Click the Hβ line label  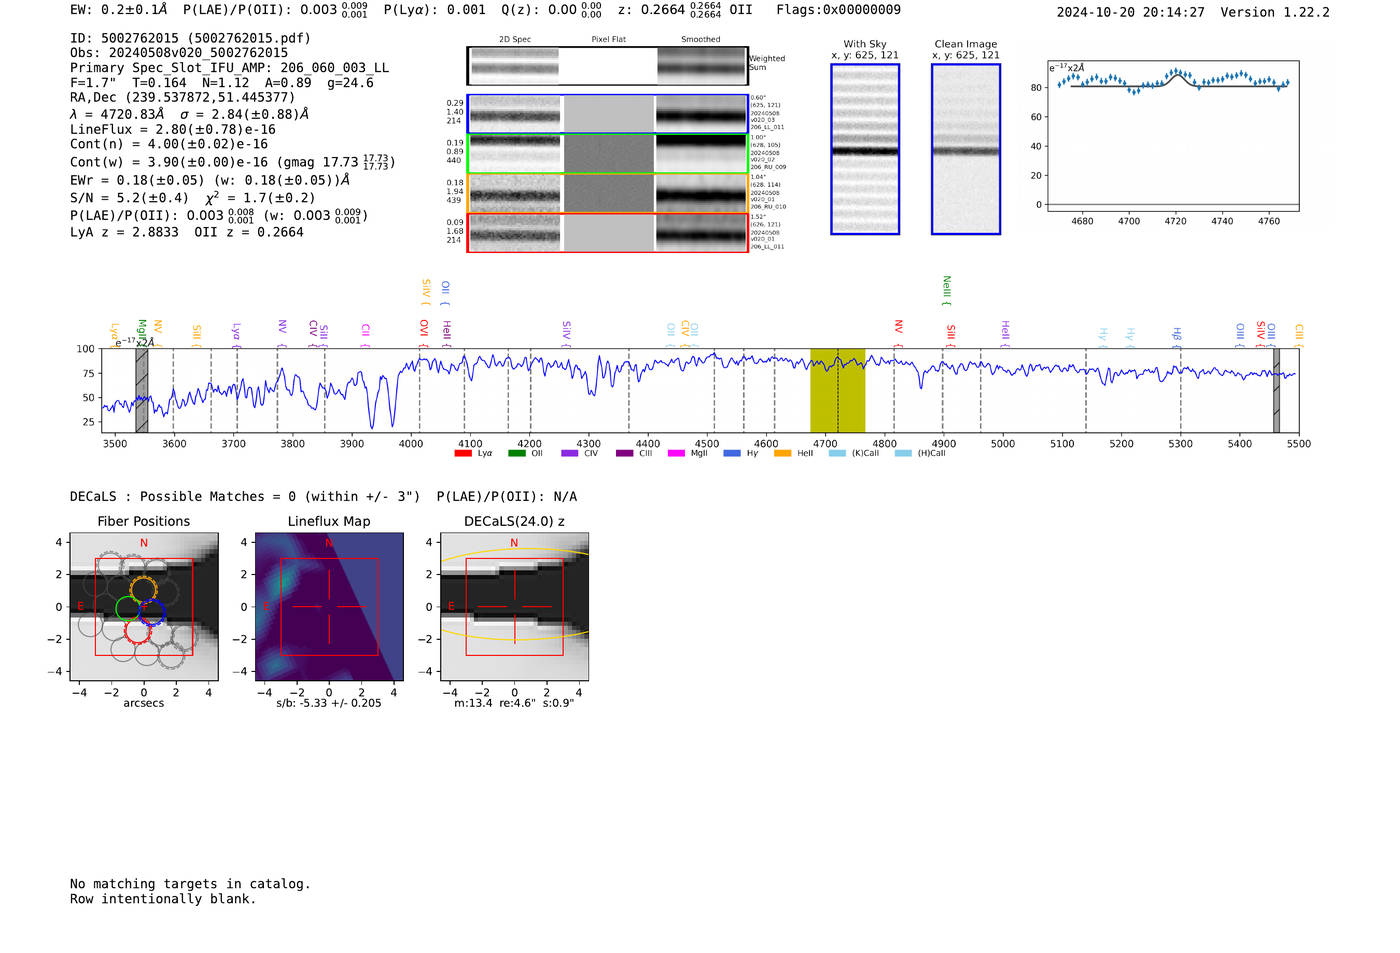pos(1177,337)
